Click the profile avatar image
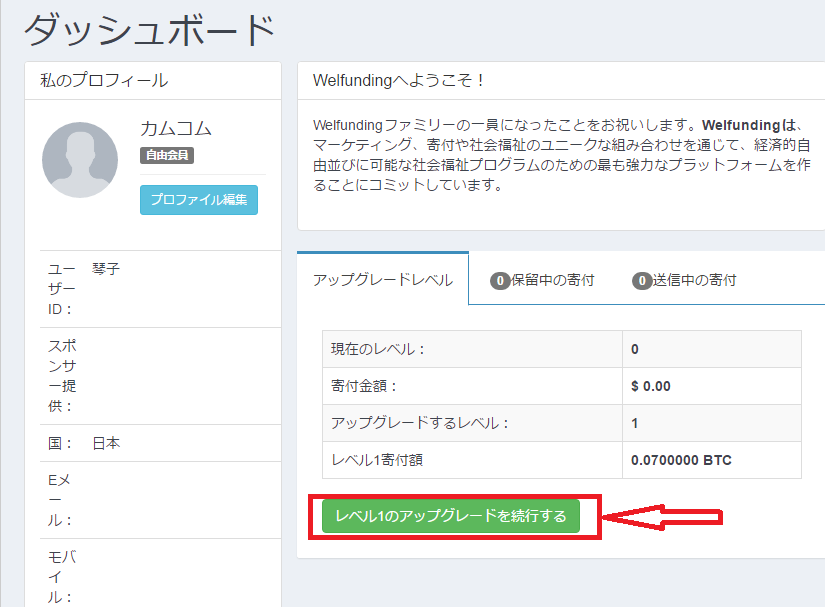This screenshot has width=825, height=607. [x=80, y=160]
